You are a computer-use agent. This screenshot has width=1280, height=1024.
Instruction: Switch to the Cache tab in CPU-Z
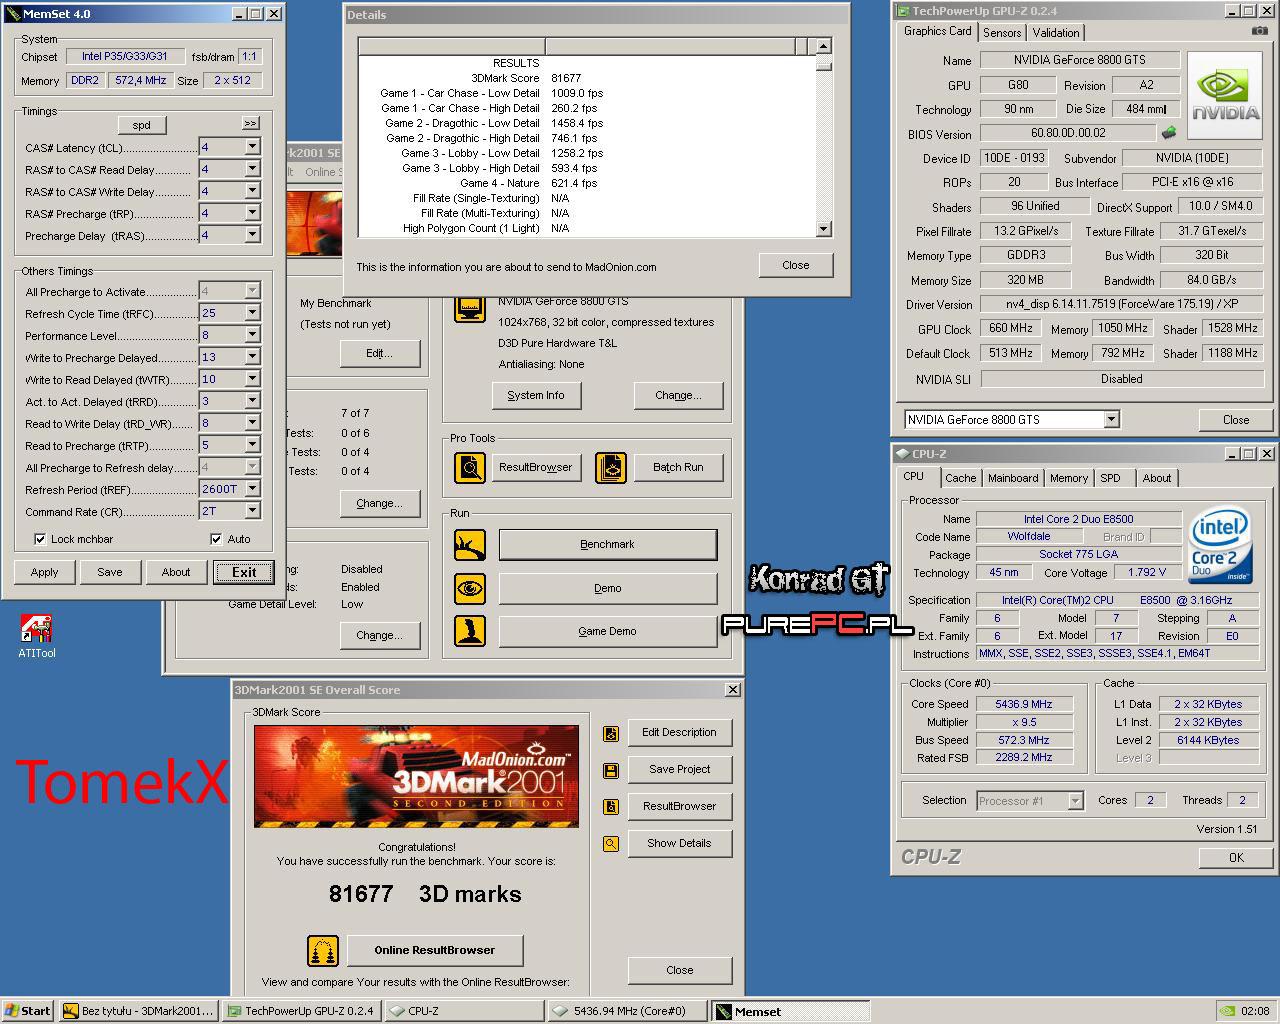pyautogui.click(x=961, y=478)
